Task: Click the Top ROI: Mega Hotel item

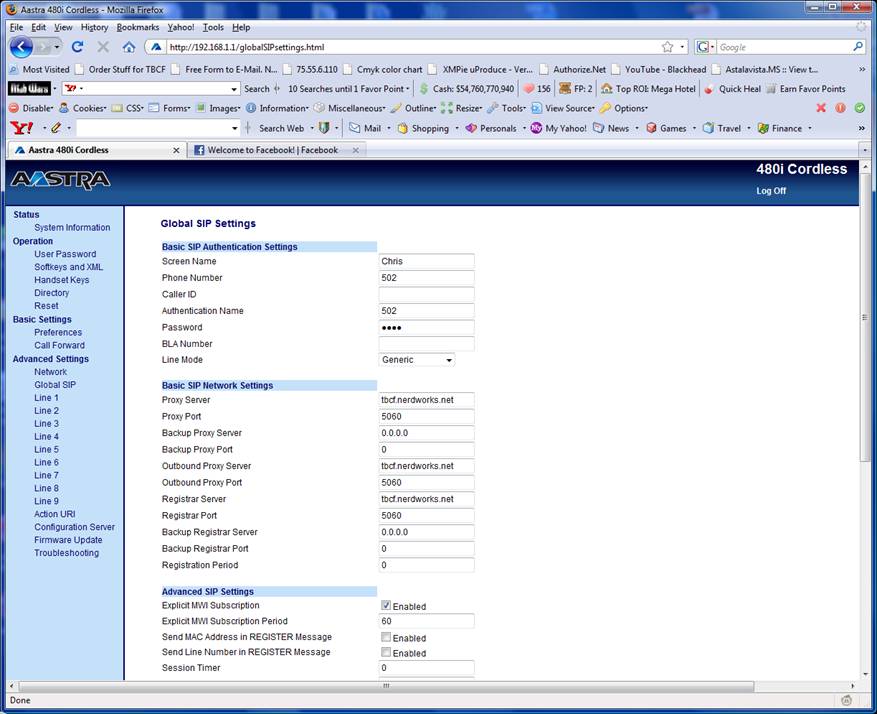Action: (x=649, y=88)
